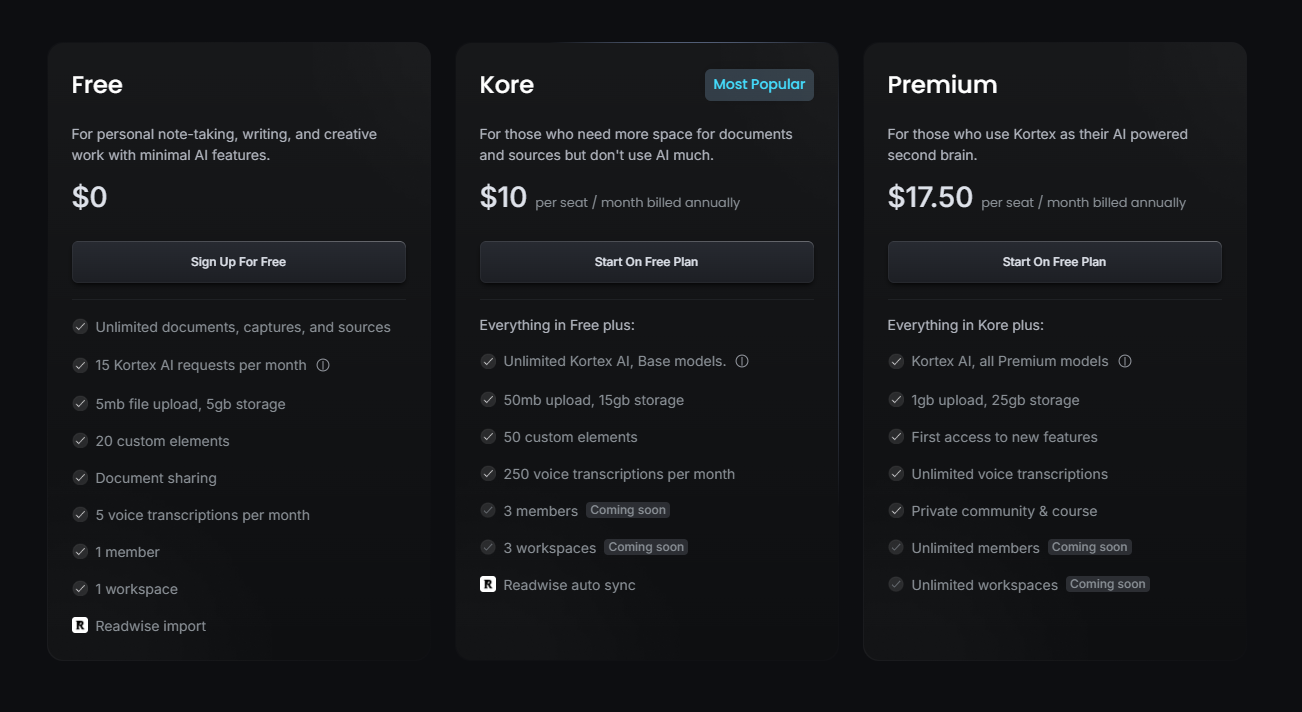Click Start On Free Plan under Kore
This screenshot has width=1302, height=712.
(646, 261)
